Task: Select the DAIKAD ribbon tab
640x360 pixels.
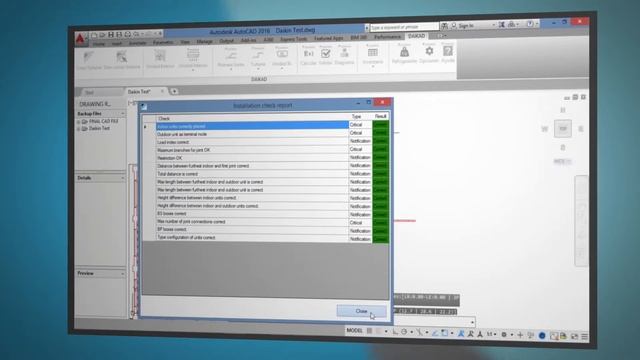Action: coord(416,36)
